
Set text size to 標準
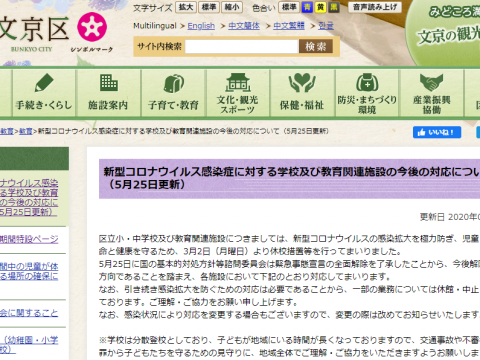[x=209, y=7]
